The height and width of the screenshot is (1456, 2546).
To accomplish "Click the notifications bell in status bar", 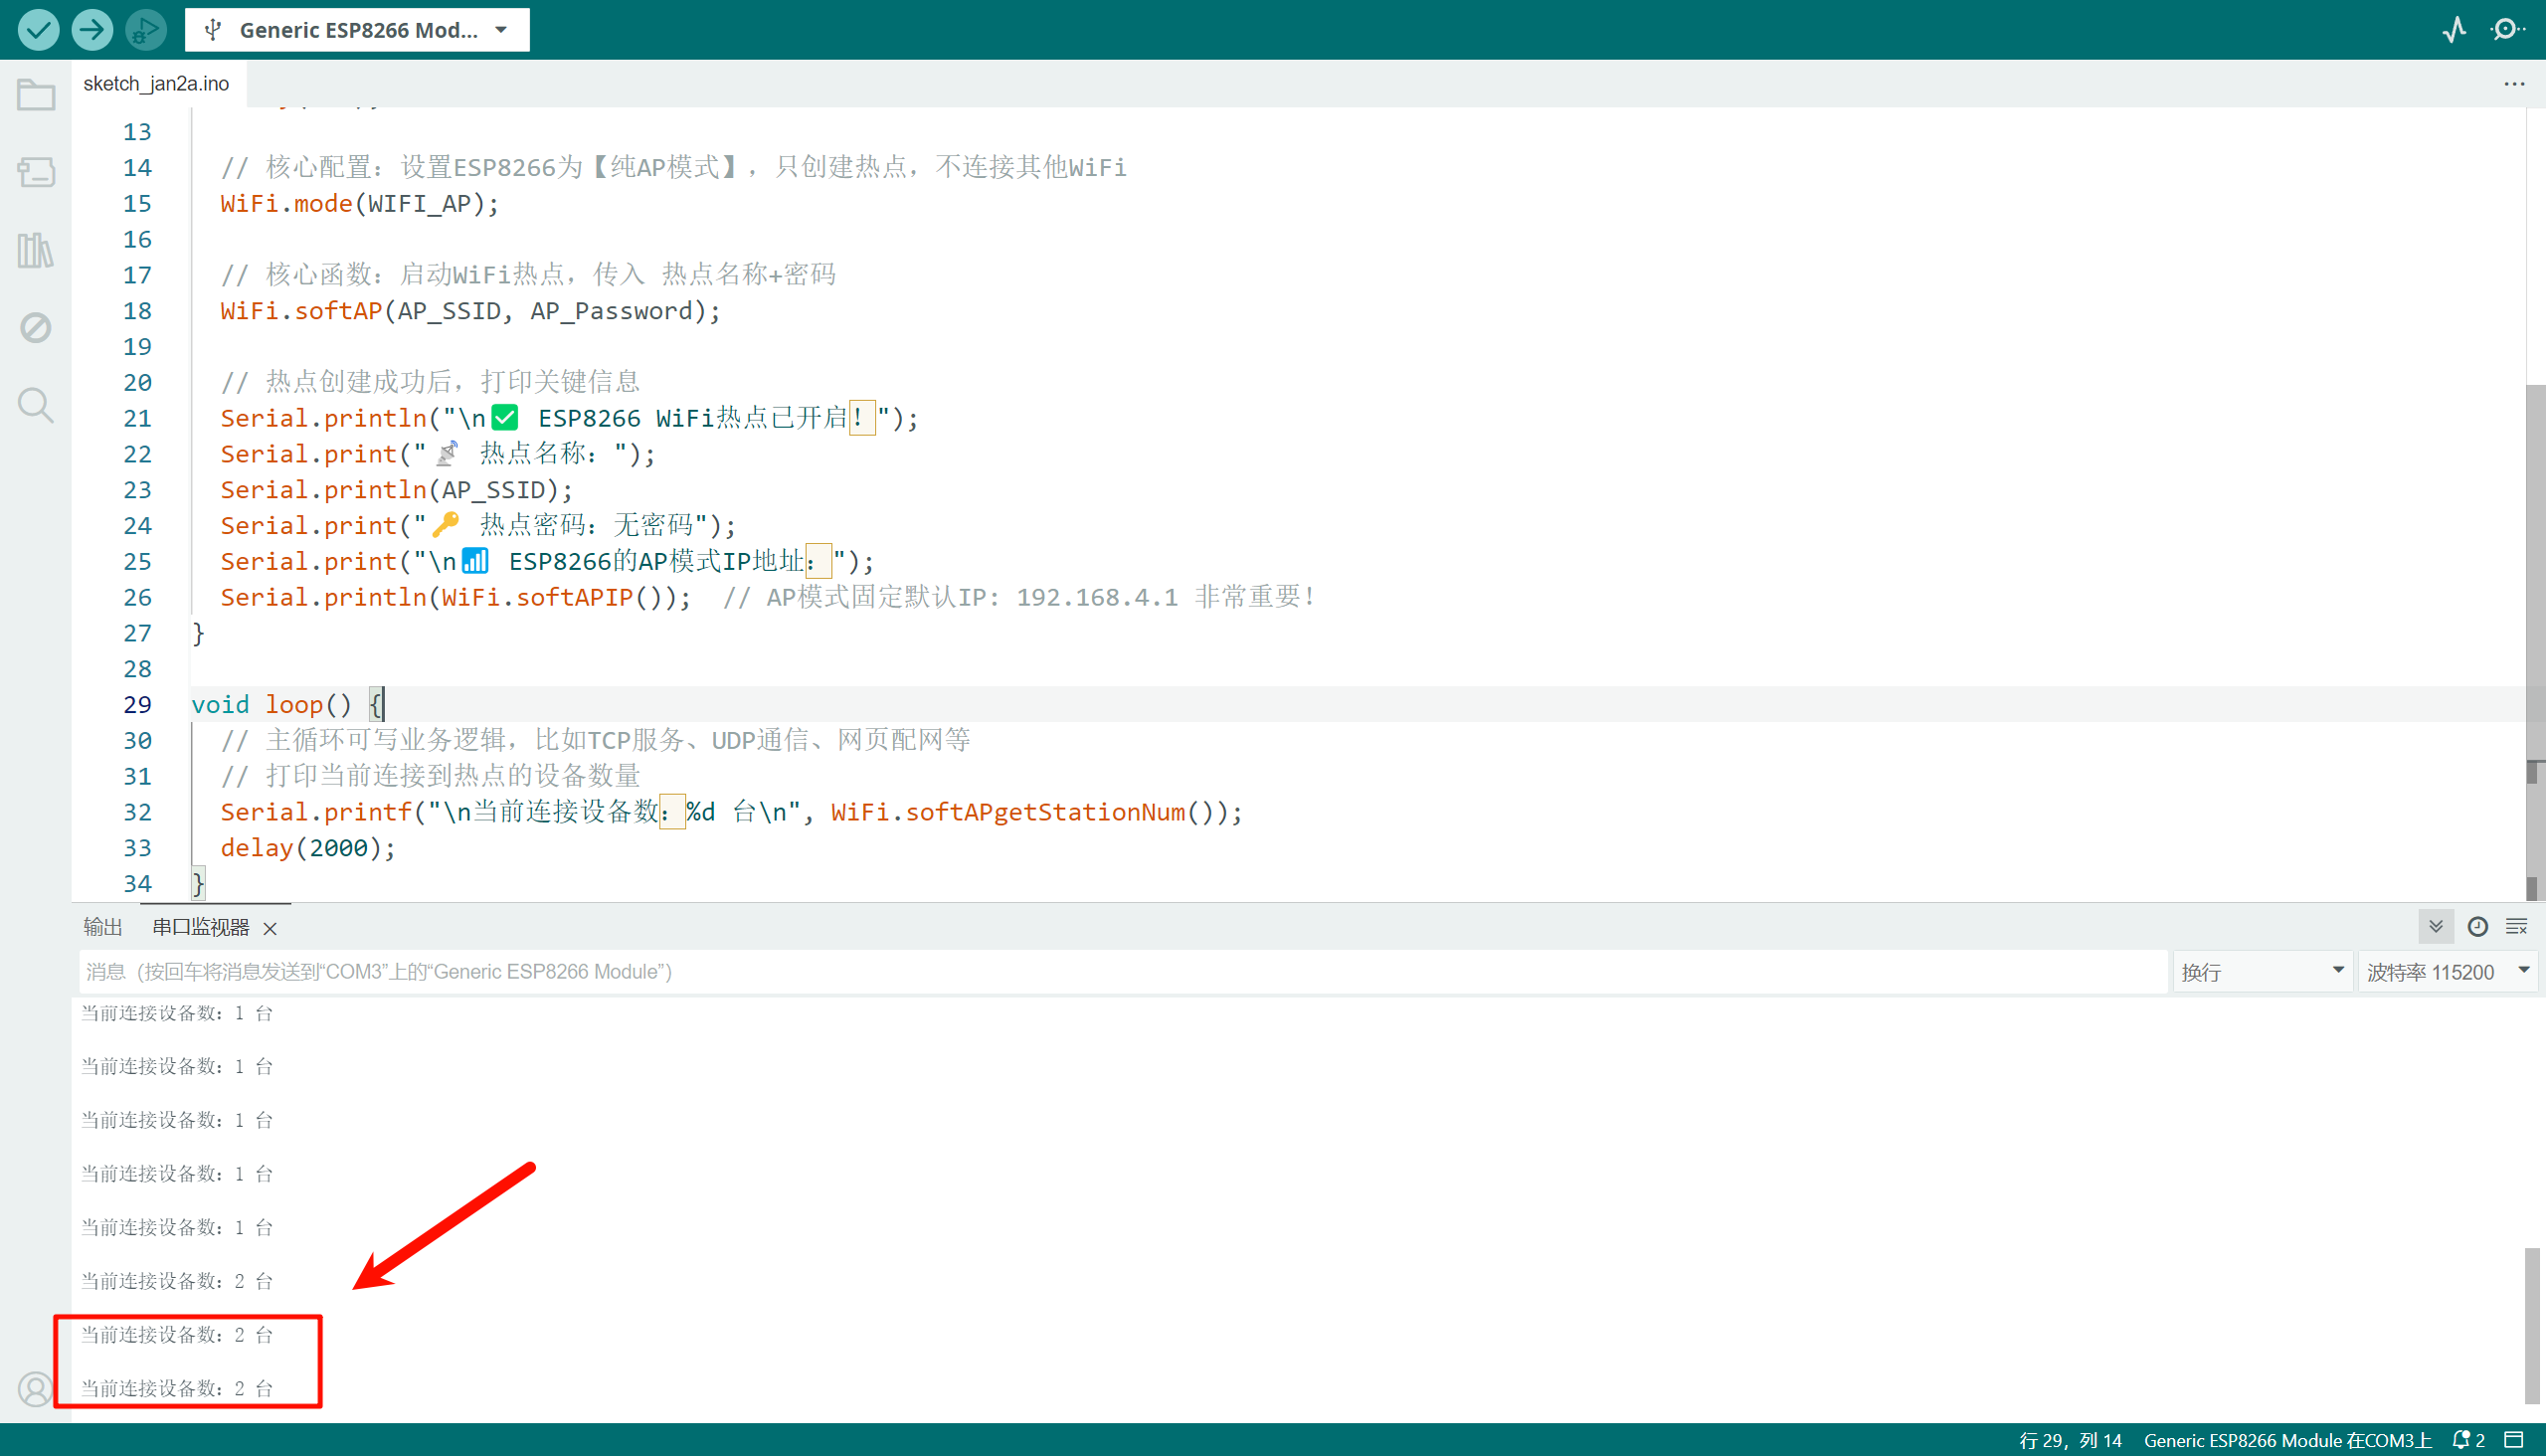I will (2462, 1440).
